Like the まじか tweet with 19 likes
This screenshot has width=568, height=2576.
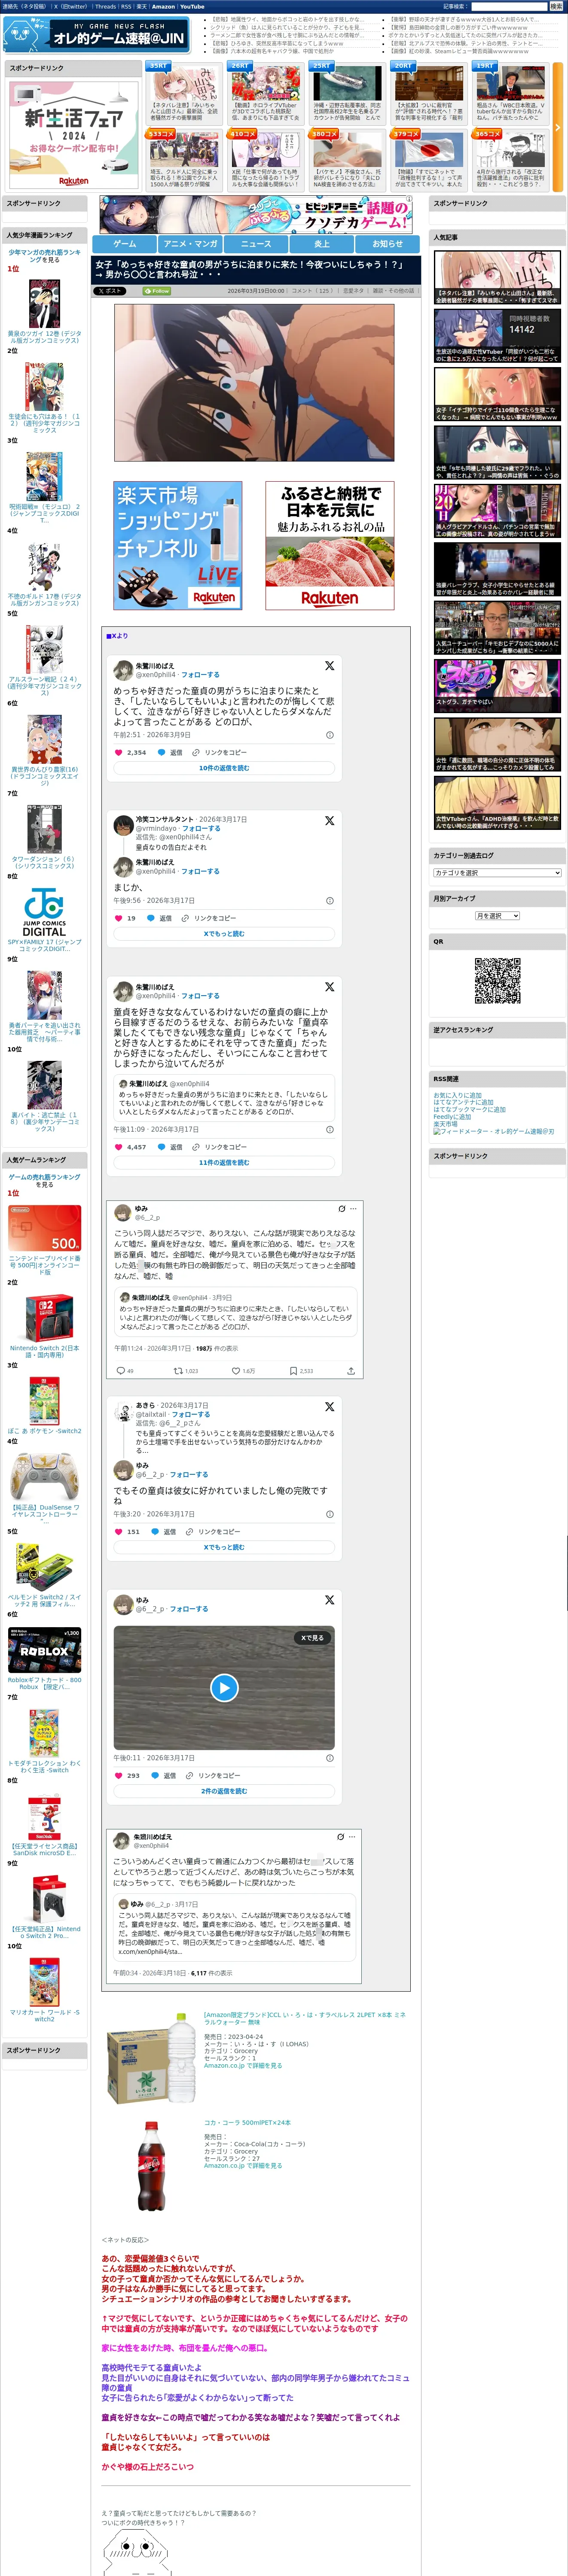[118, 918]
